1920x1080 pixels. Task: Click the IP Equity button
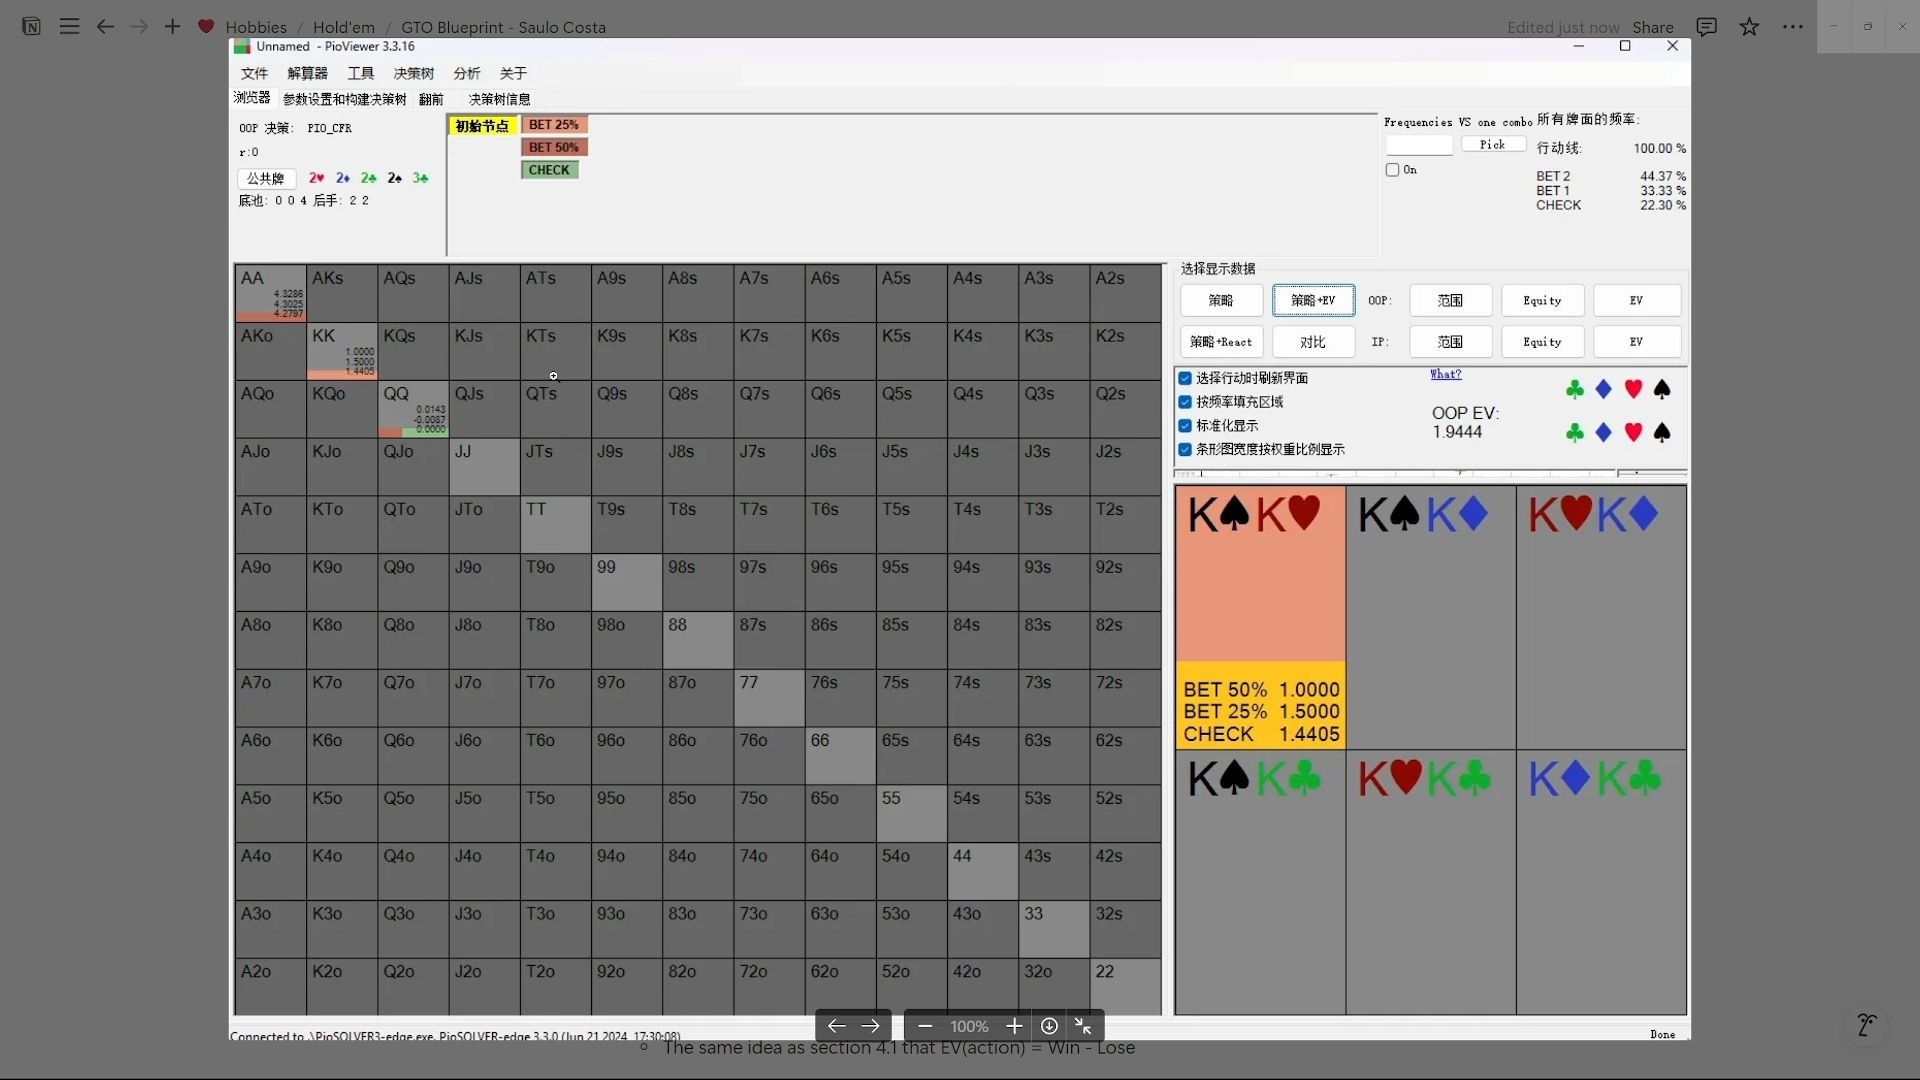tap(1542, 342)
